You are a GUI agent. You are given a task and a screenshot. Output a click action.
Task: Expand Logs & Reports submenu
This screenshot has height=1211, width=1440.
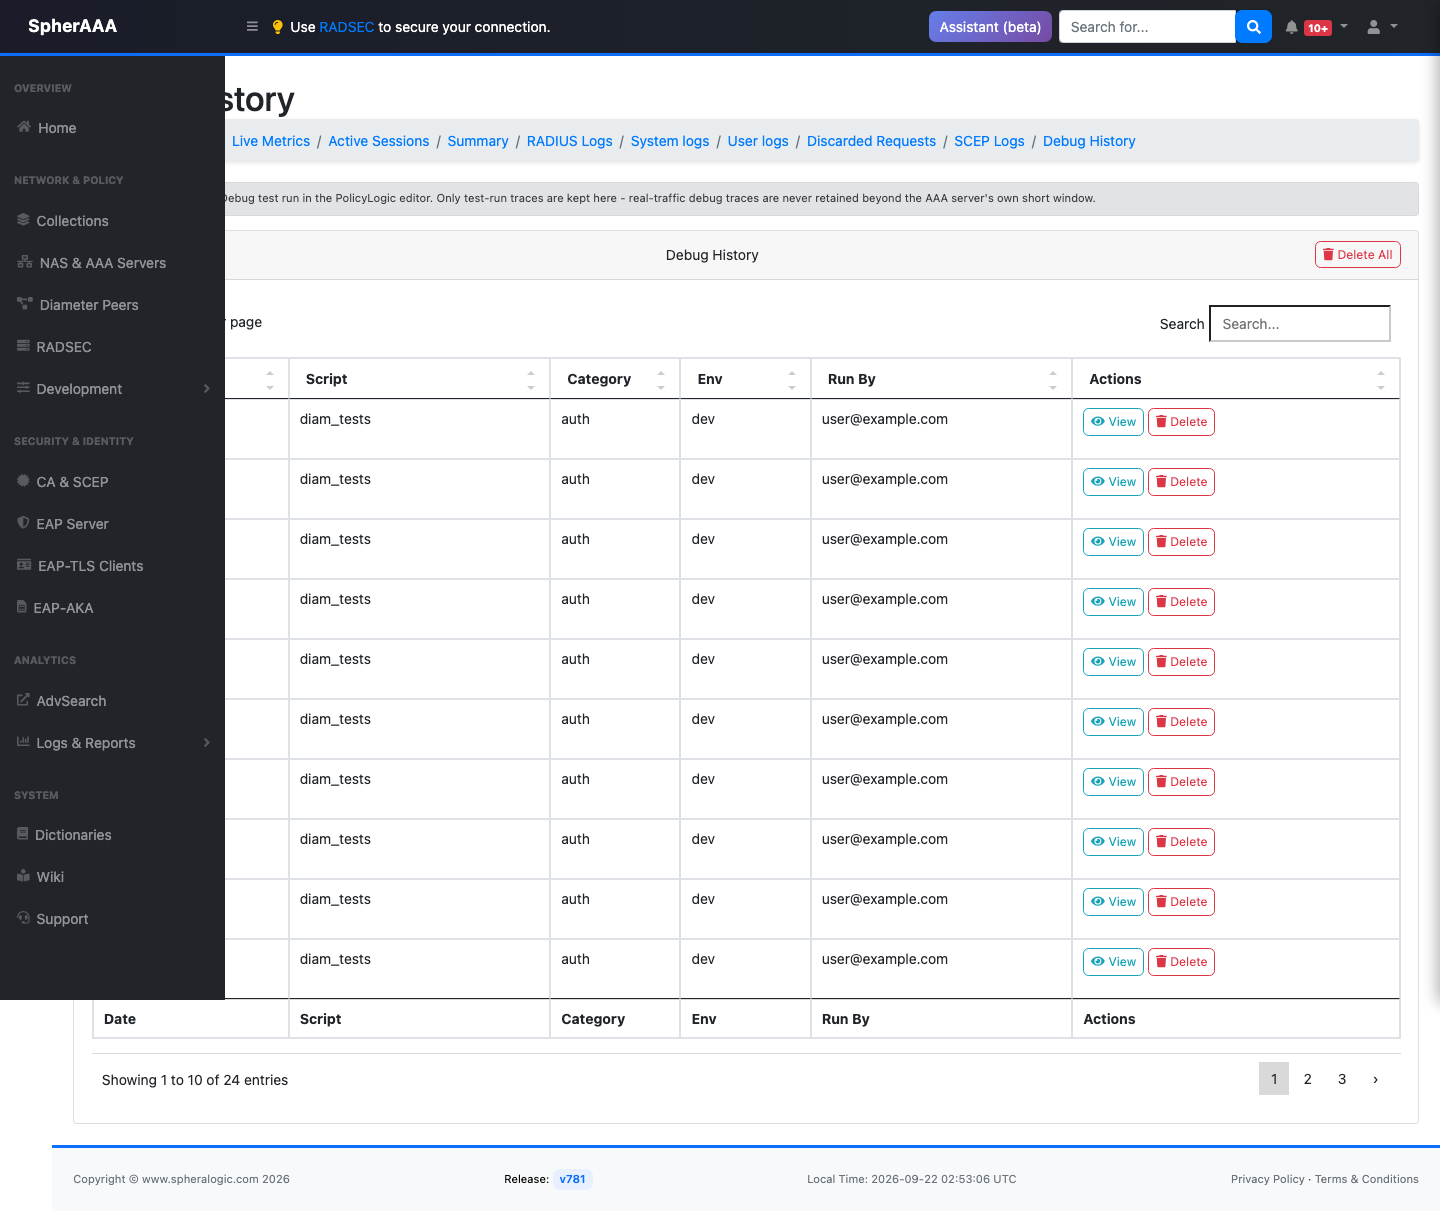pyautogui.click(x=112, y=743)
